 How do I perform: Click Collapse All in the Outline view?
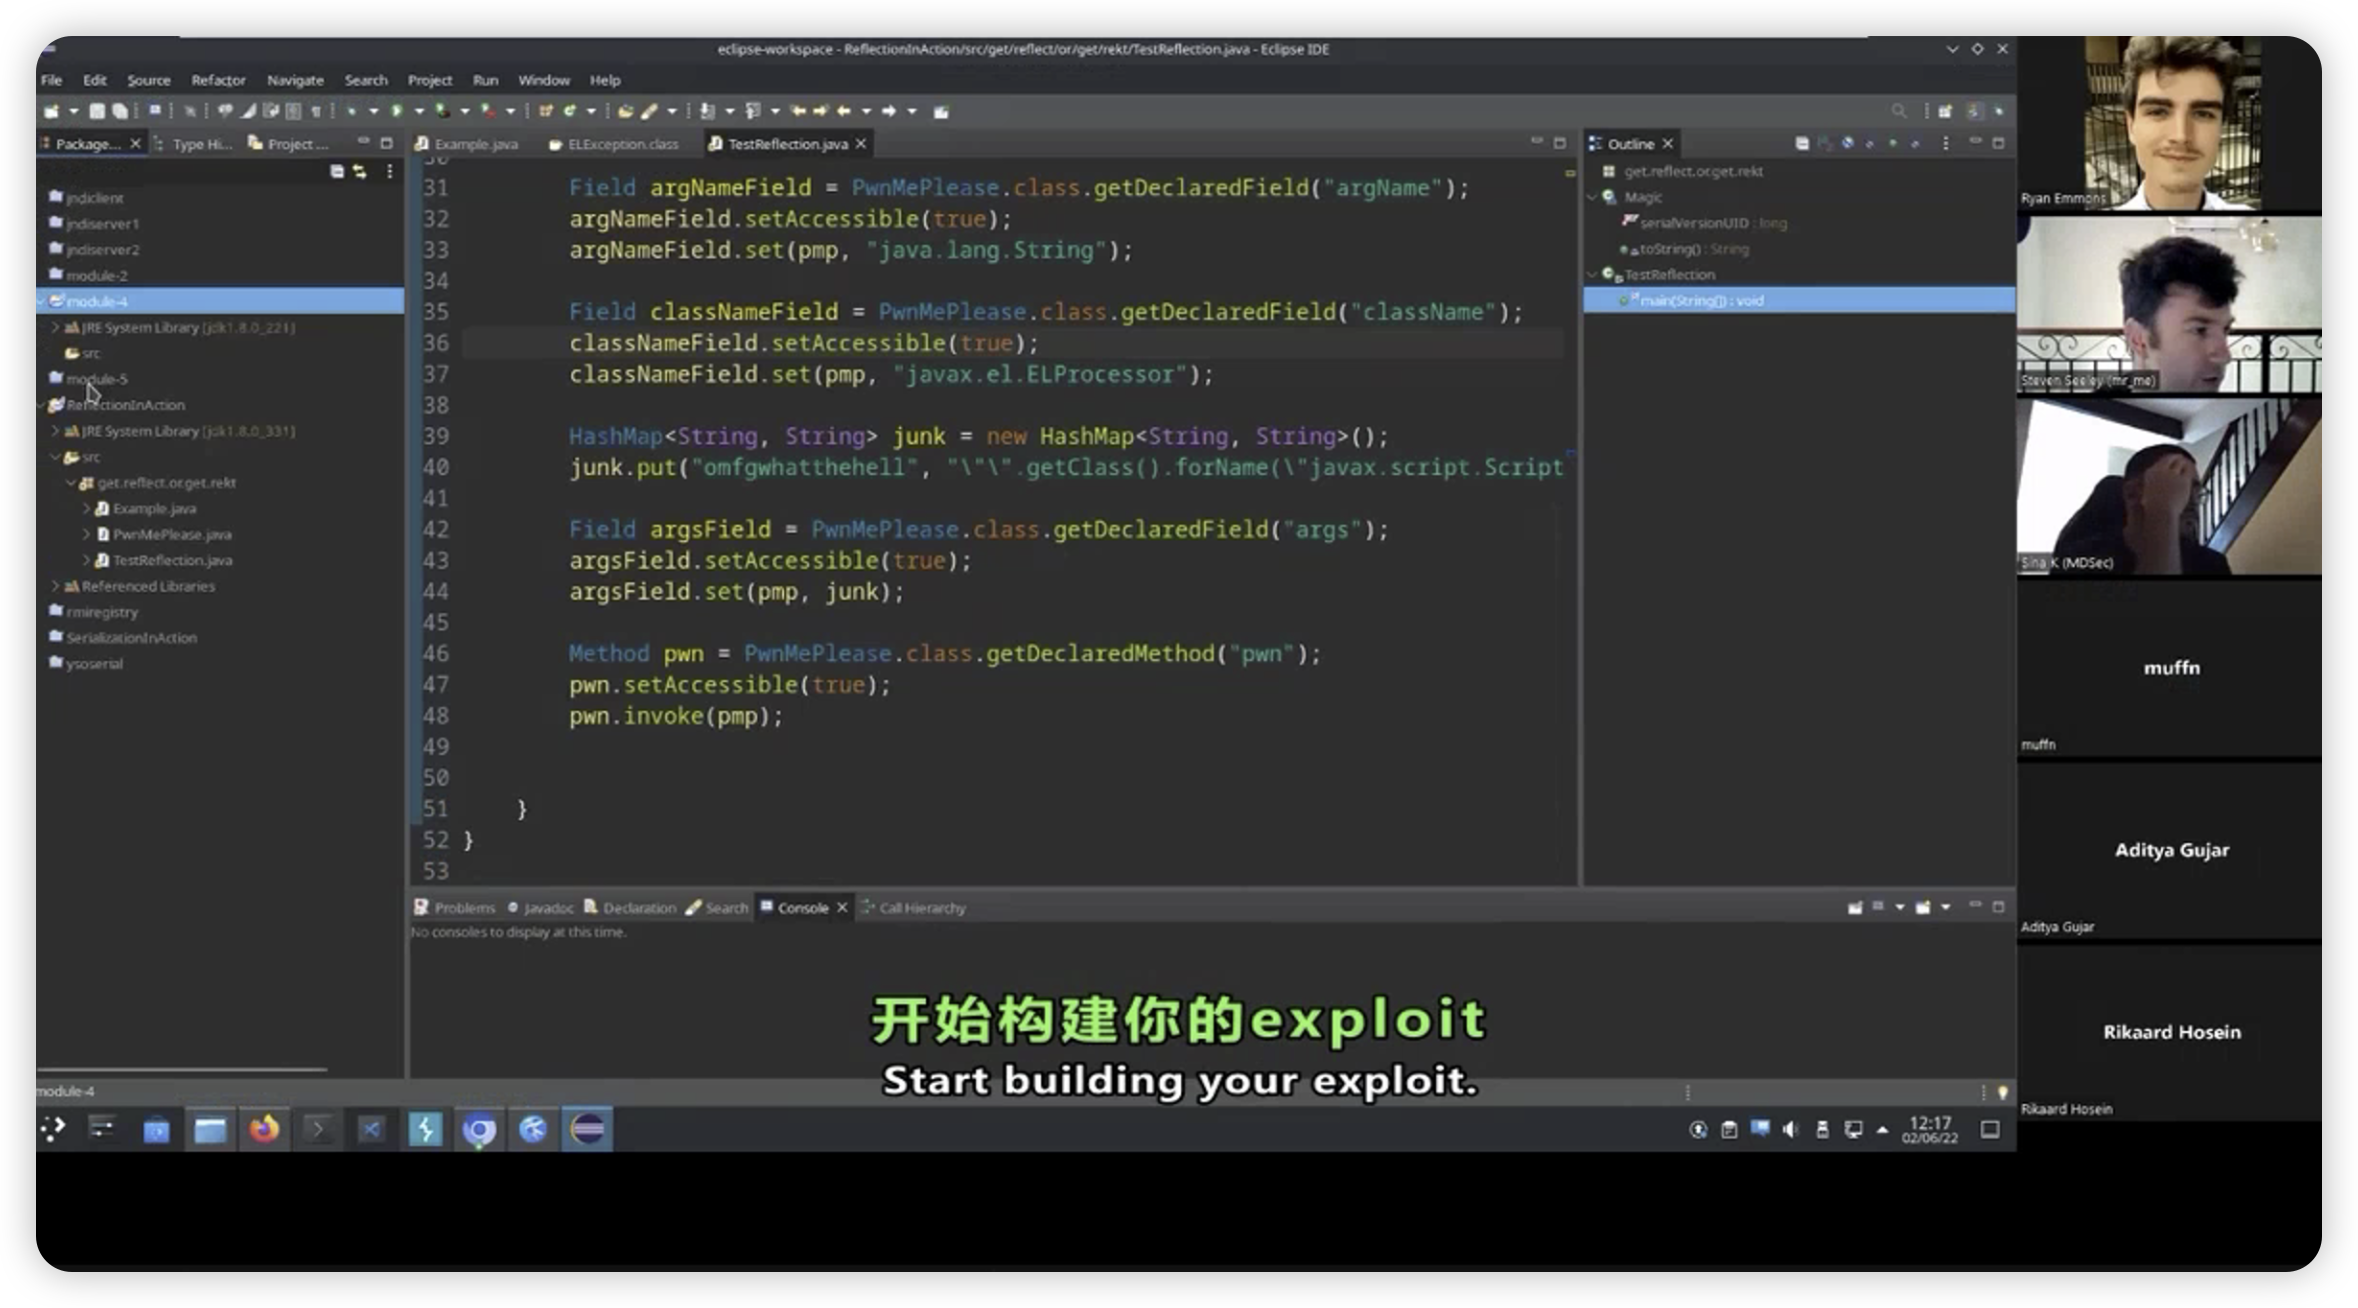point(1801,144)
